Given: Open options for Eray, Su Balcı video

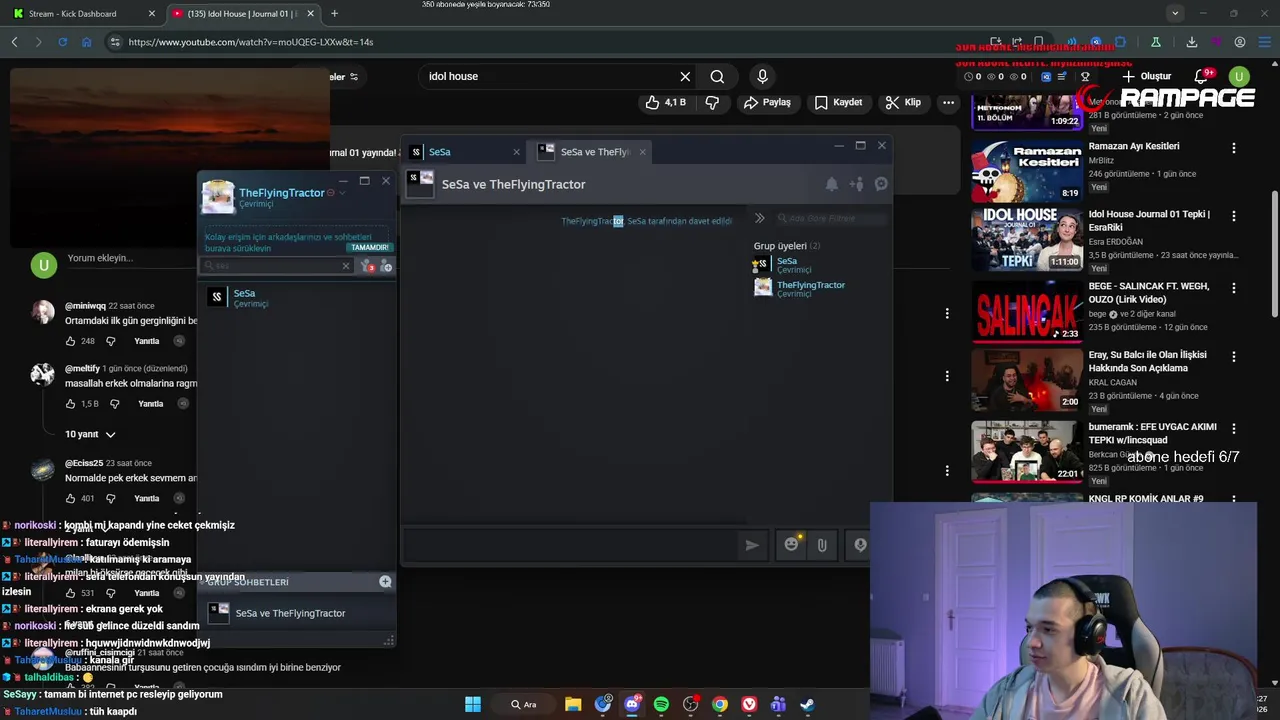Looking at the screenshot, I should tap(1234, 357).
